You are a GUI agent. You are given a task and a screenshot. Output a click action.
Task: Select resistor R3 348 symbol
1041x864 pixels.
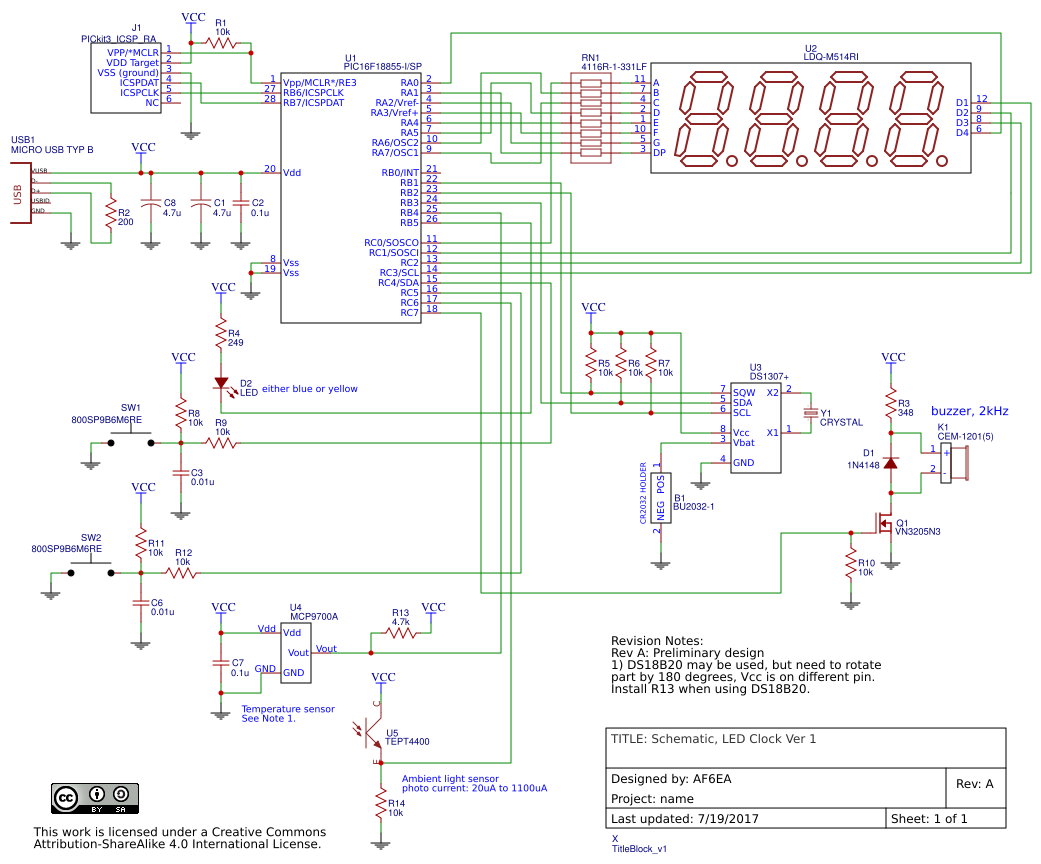(891, 403)
